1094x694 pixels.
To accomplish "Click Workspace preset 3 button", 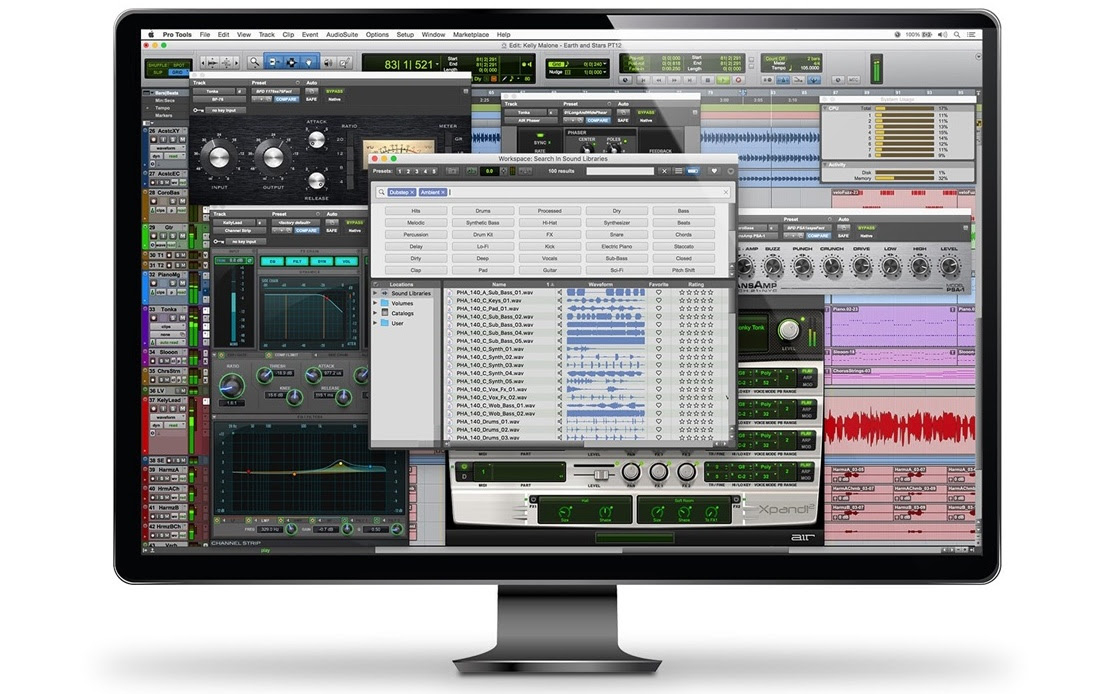I will tap(417, 171).
